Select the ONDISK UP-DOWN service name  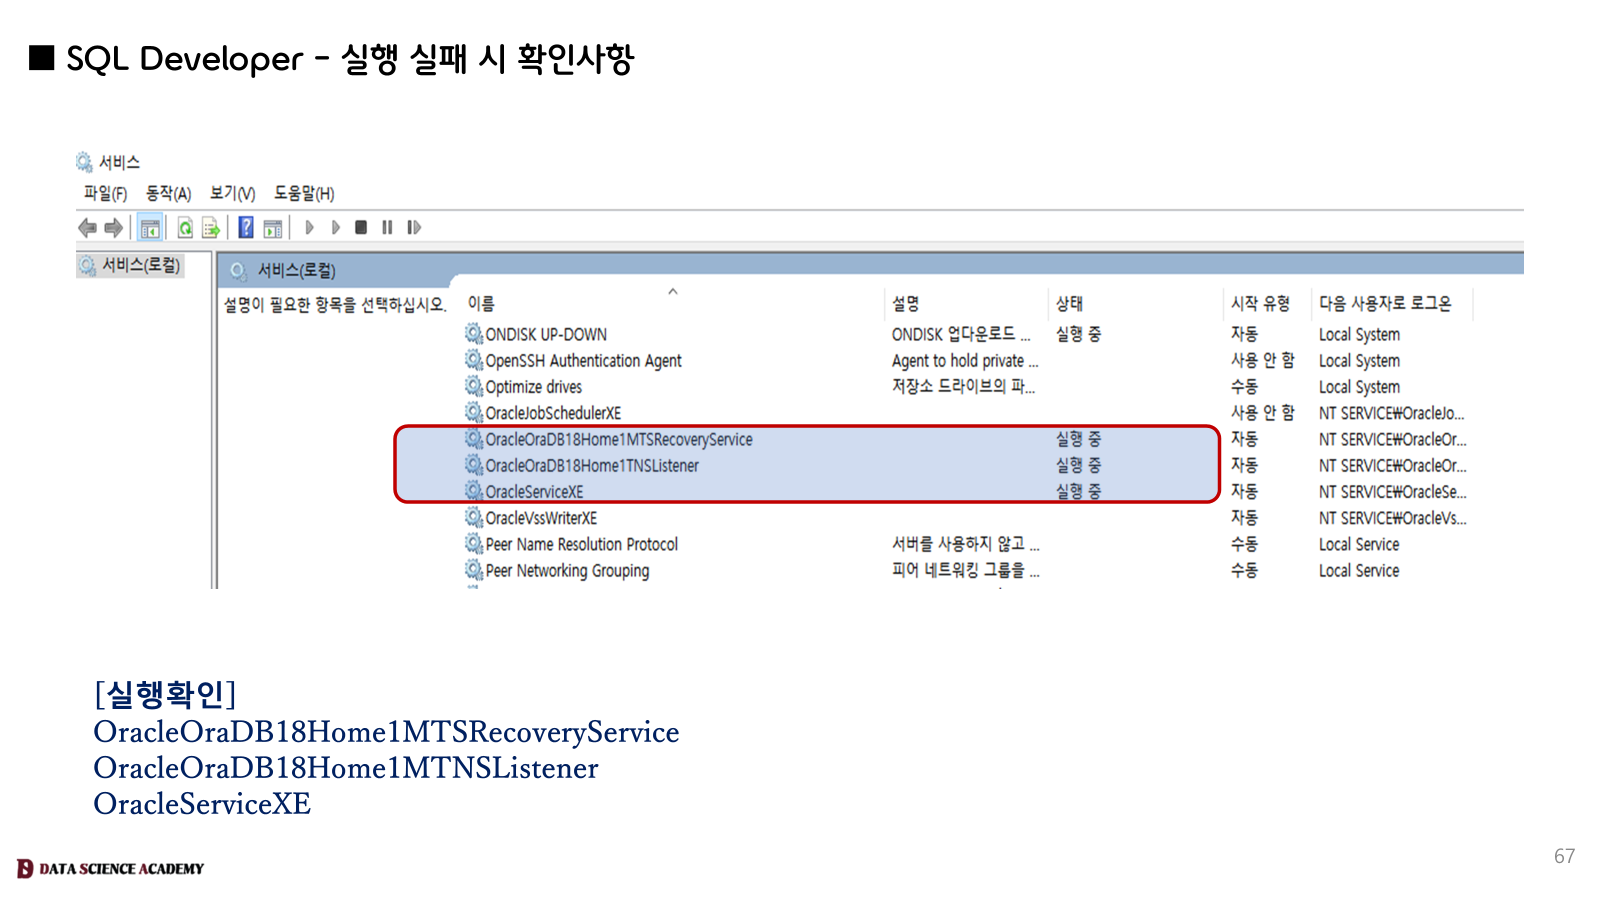pyautogui.click(x=546, y=334)
